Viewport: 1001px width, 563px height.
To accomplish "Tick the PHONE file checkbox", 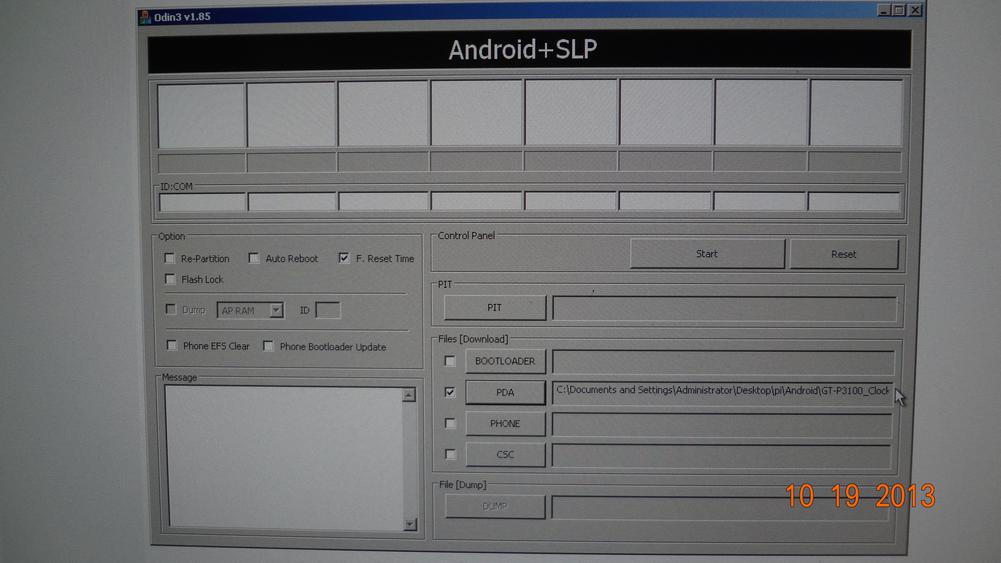I will (x=450, y=423).
